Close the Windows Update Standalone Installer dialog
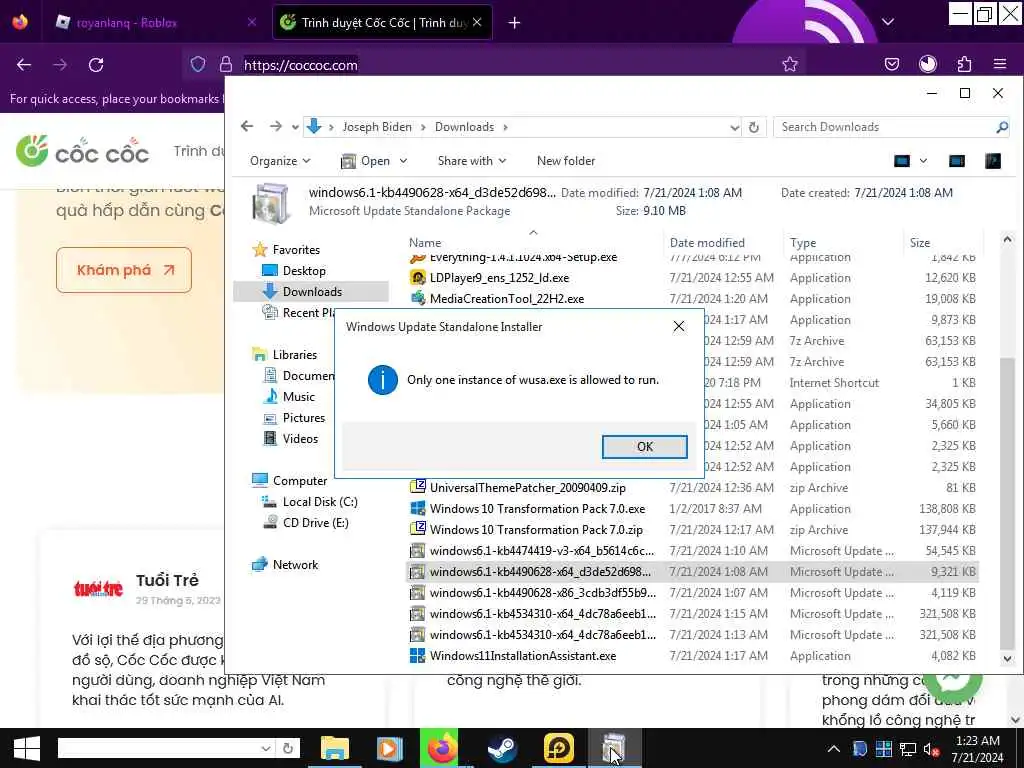The width and height of the screenshot is (1024, 768). (679, 327)
